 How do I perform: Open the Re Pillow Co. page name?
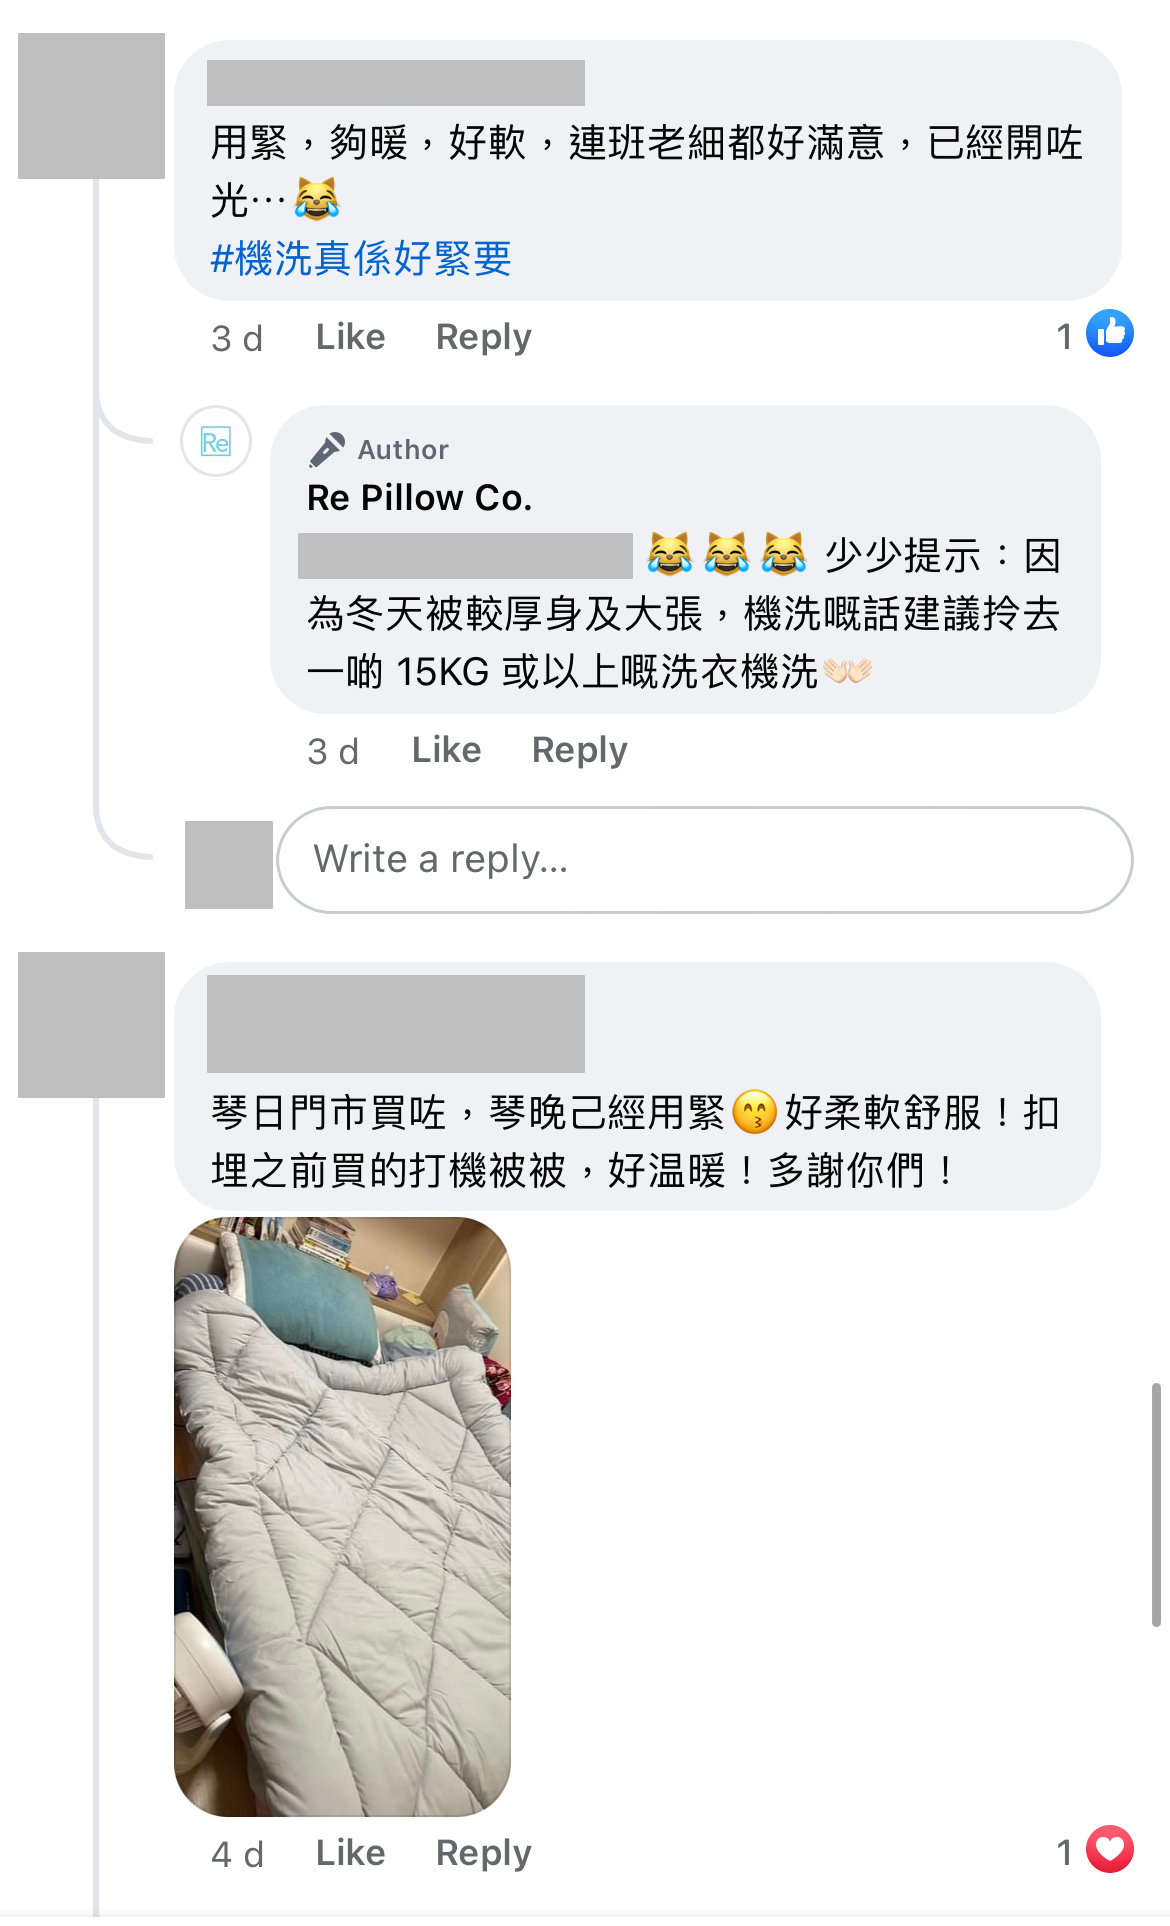[419, 498]
